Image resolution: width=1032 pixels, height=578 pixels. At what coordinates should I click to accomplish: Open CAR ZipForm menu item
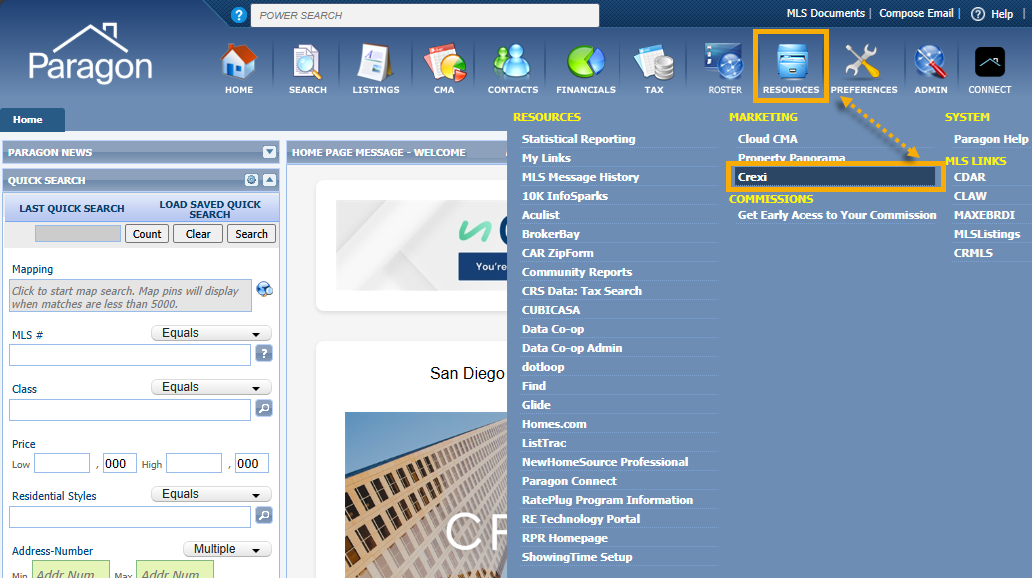pyautogui.click(x=557, y=253)
